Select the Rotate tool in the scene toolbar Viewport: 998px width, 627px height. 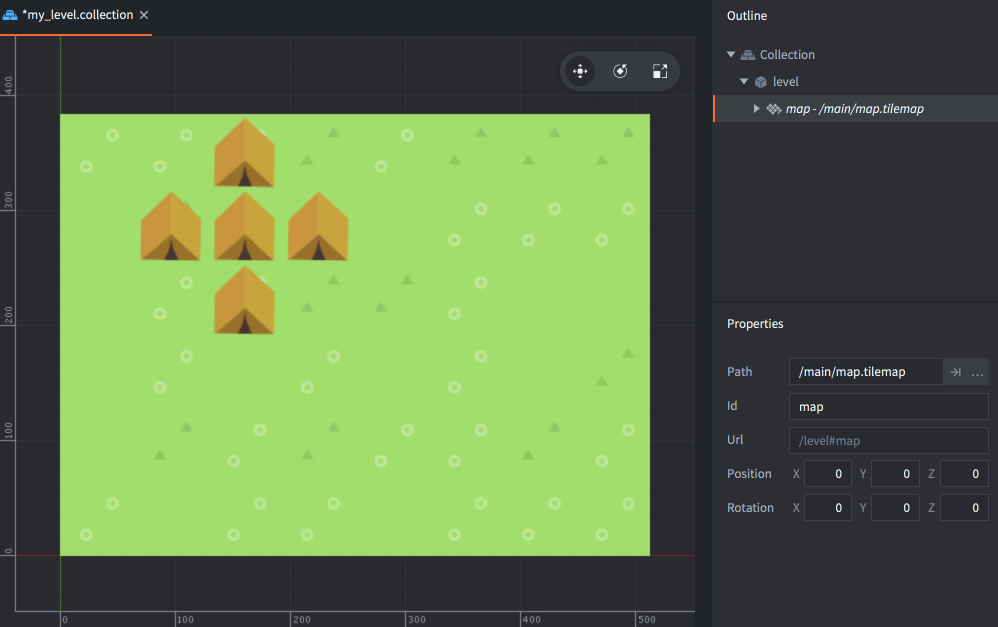(620, 71)
